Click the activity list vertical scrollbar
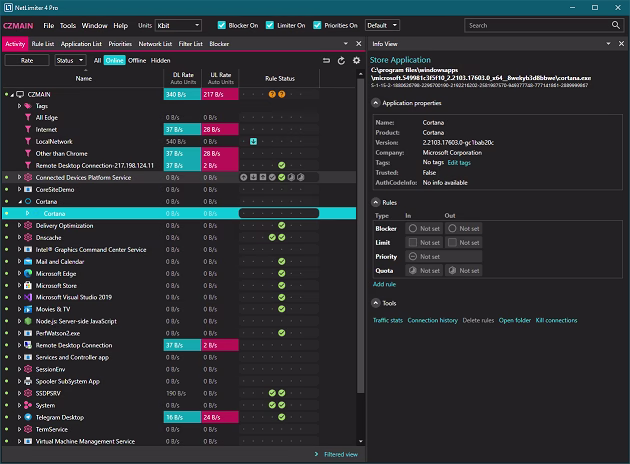Viewport: 630px width, 464px height. 360,236
